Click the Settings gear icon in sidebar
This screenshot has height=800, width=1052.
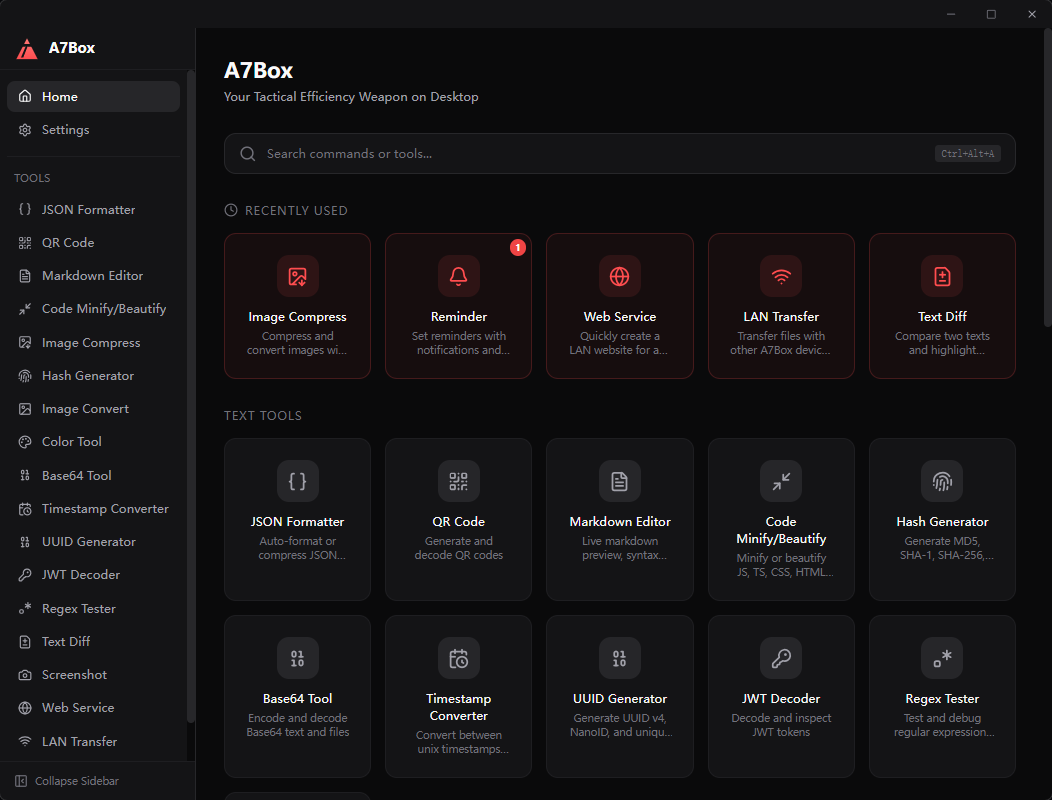25,130
